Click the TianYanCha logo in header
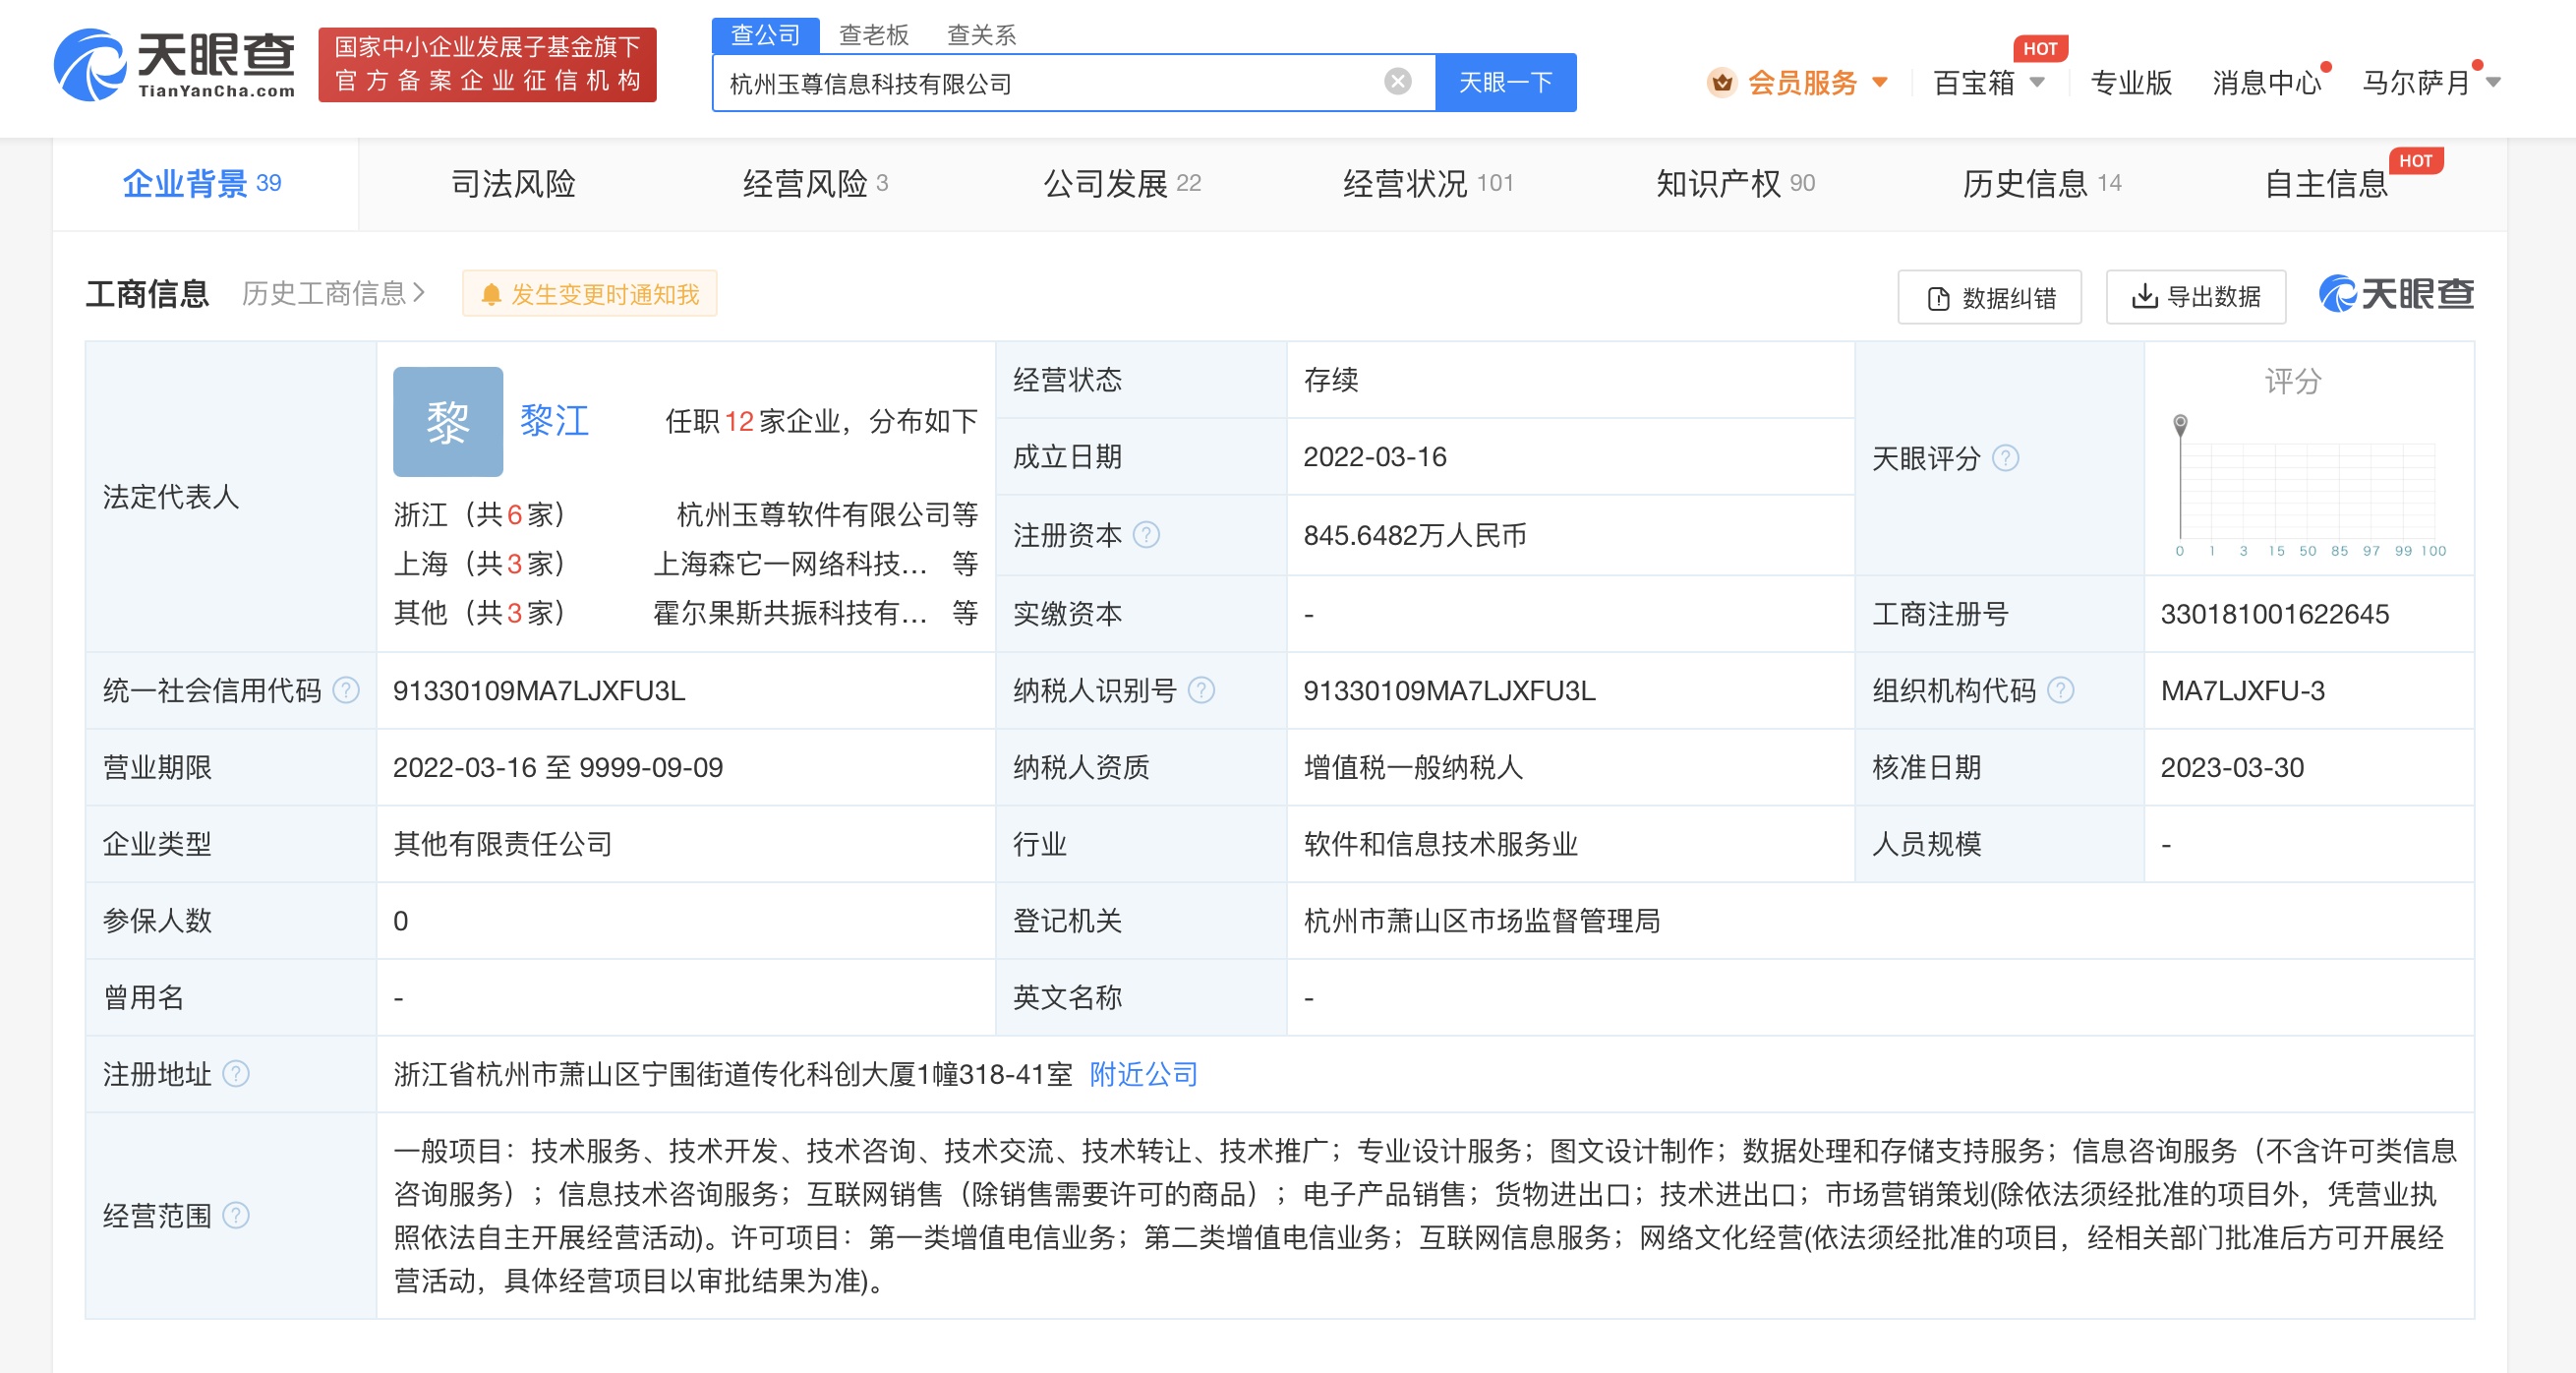Image resolution: width=2576 pixels, height=1373 pixels. point(174,64)
